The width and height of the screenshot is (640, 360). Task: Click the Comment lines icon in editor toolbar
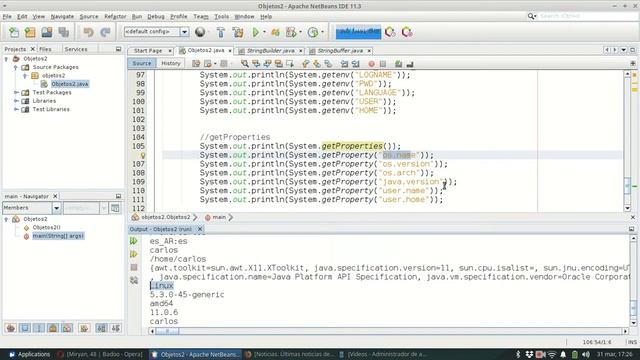[x=398, y=64]
